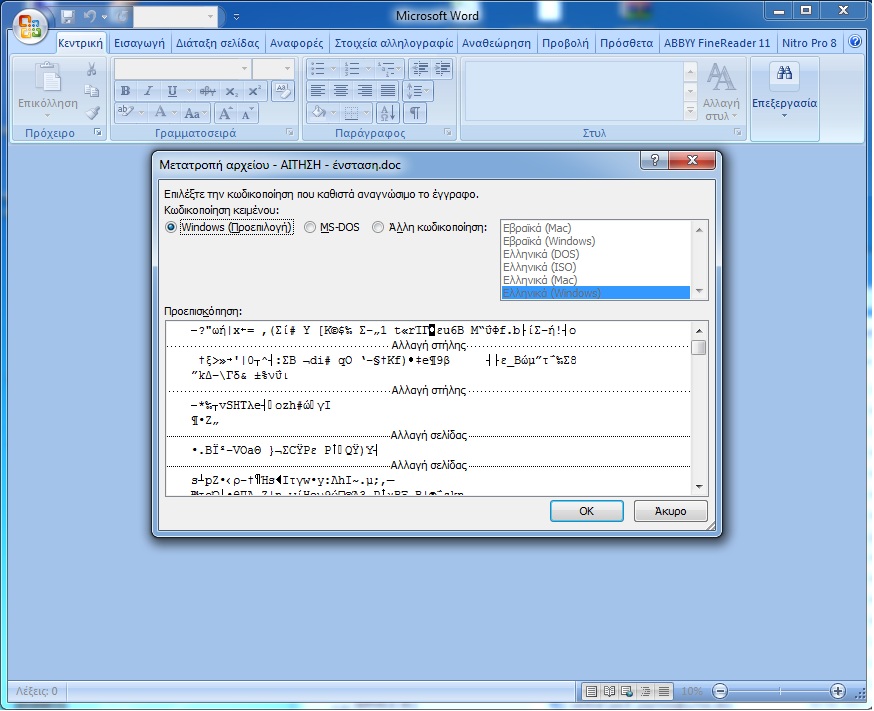Open Πρόχειρο clipboard pane launcher
This screenshot has width=874, height=711.
click(x=98, y=132)
